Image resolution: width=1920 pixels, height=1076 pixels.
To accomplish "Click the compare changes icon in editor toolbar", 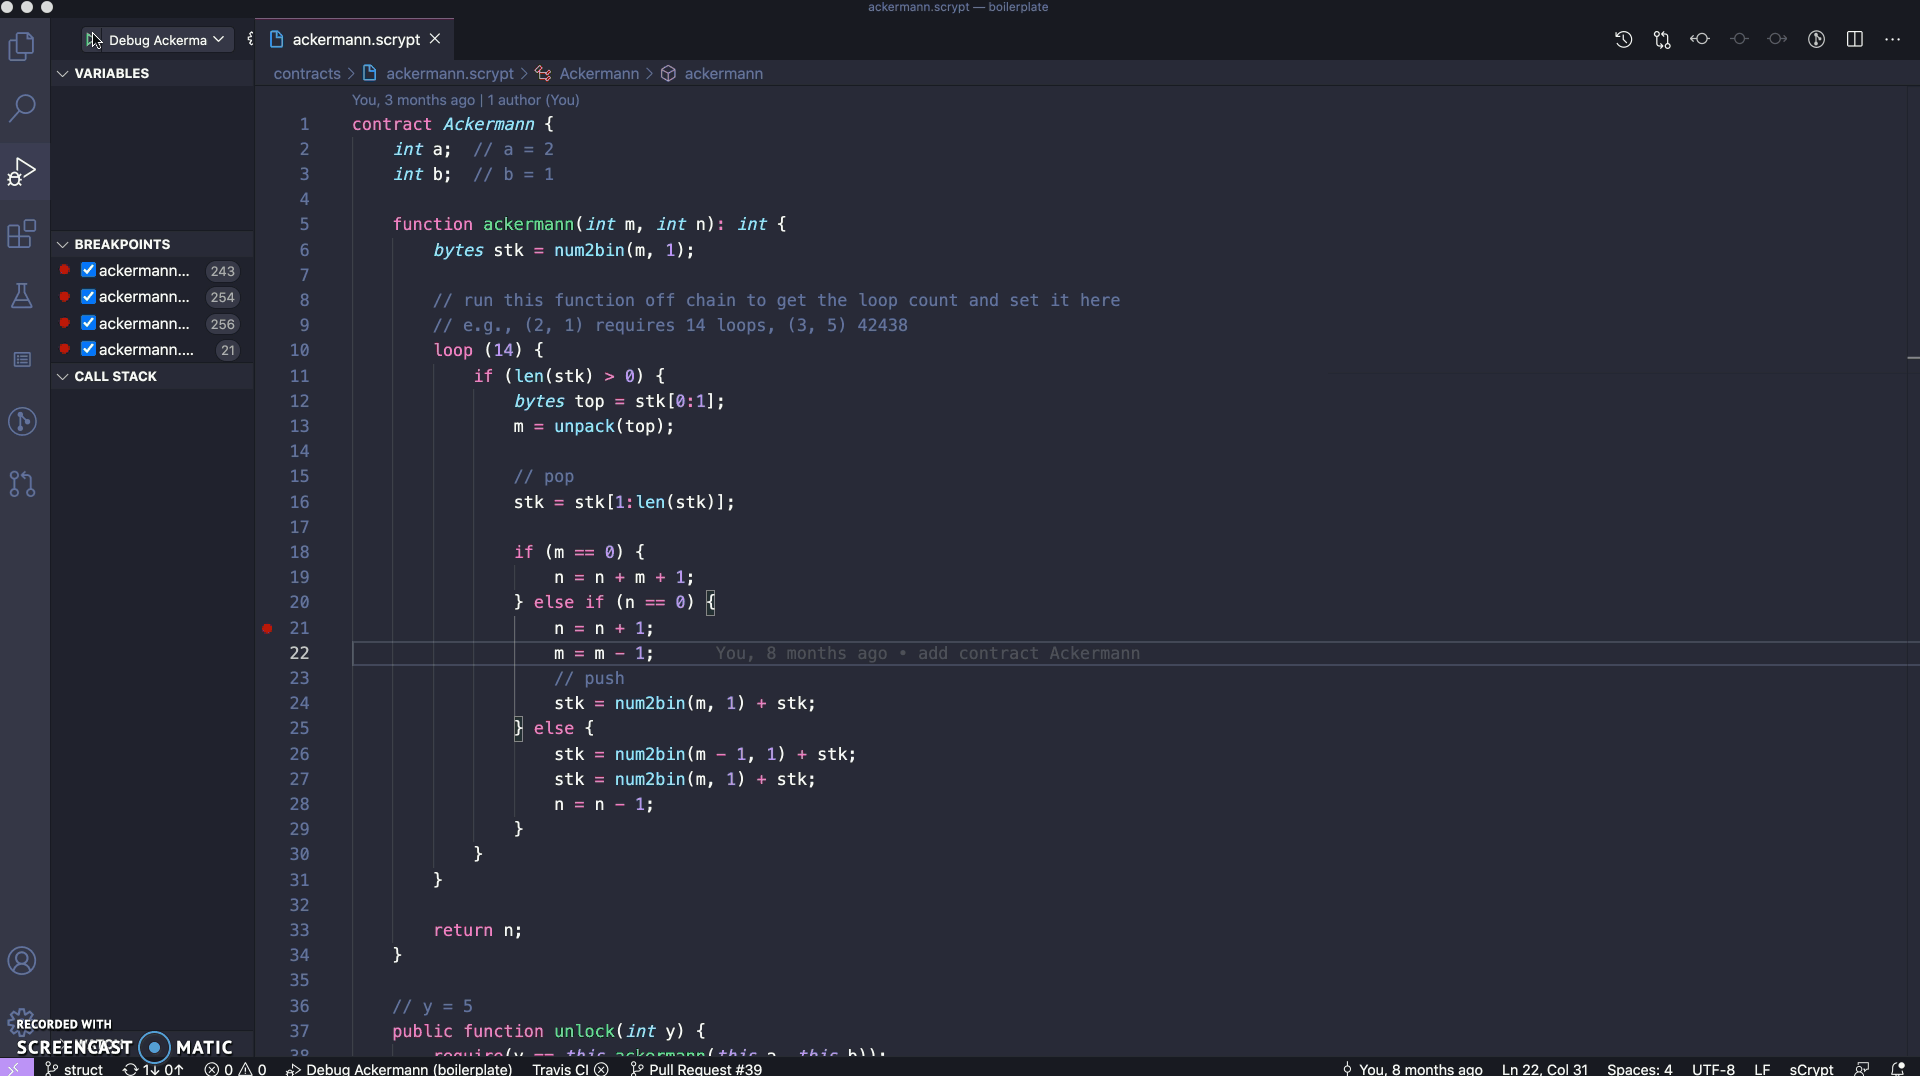I will coord(1662,39).
